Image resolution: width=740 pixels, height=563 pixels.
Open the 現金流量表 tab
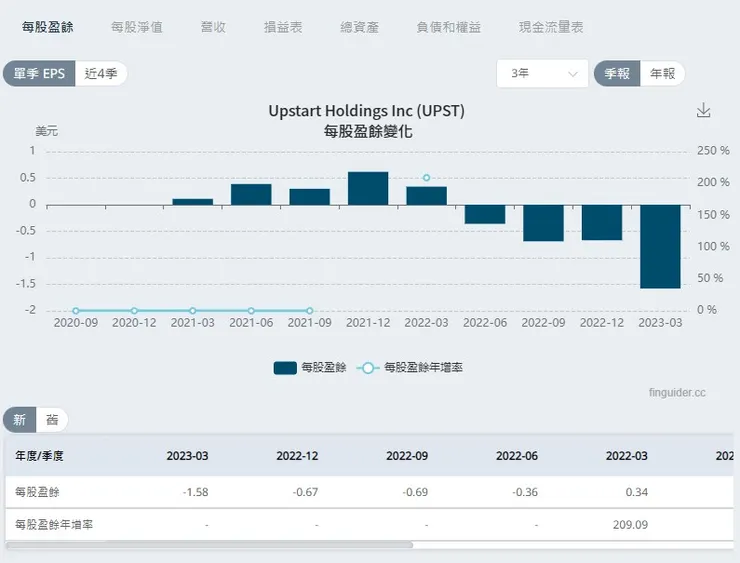[551, 27]
